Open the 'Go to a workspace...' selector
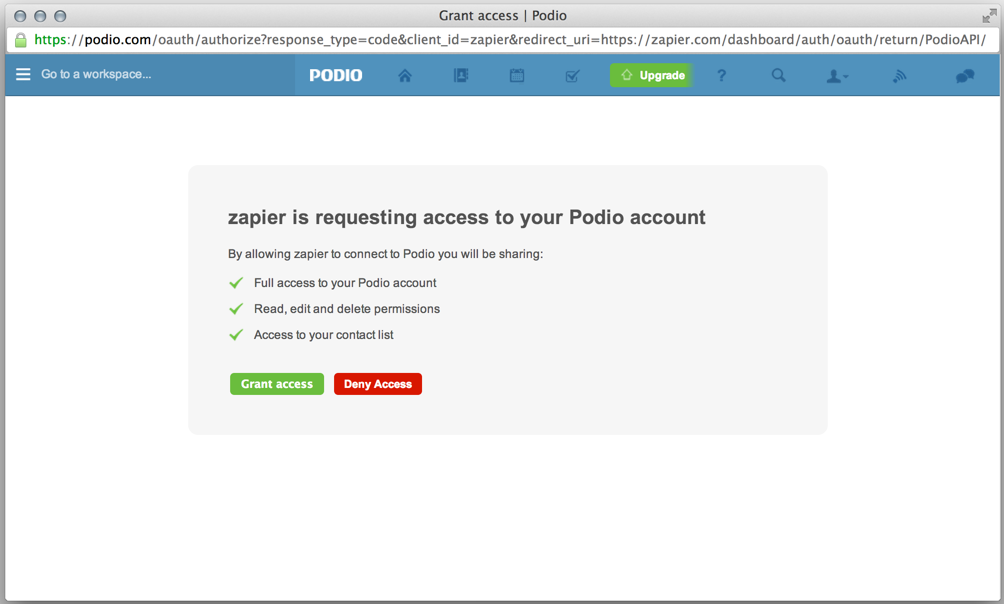The image size is (1004, 604). 96,74
